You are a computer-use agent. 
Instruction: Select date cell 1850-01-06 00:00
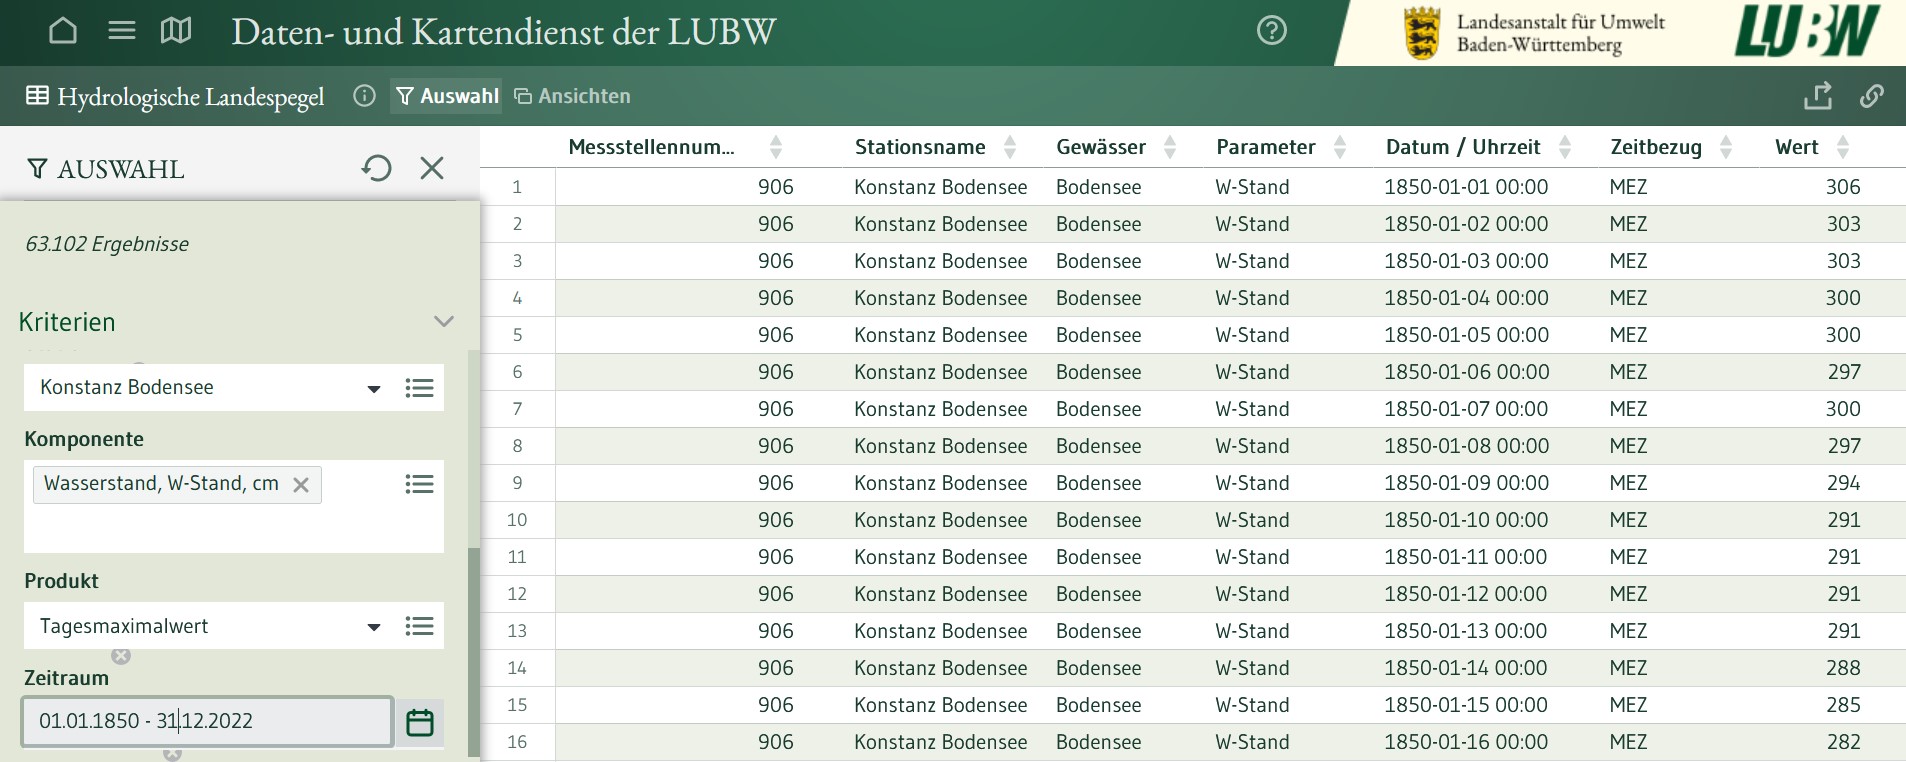1466,372
